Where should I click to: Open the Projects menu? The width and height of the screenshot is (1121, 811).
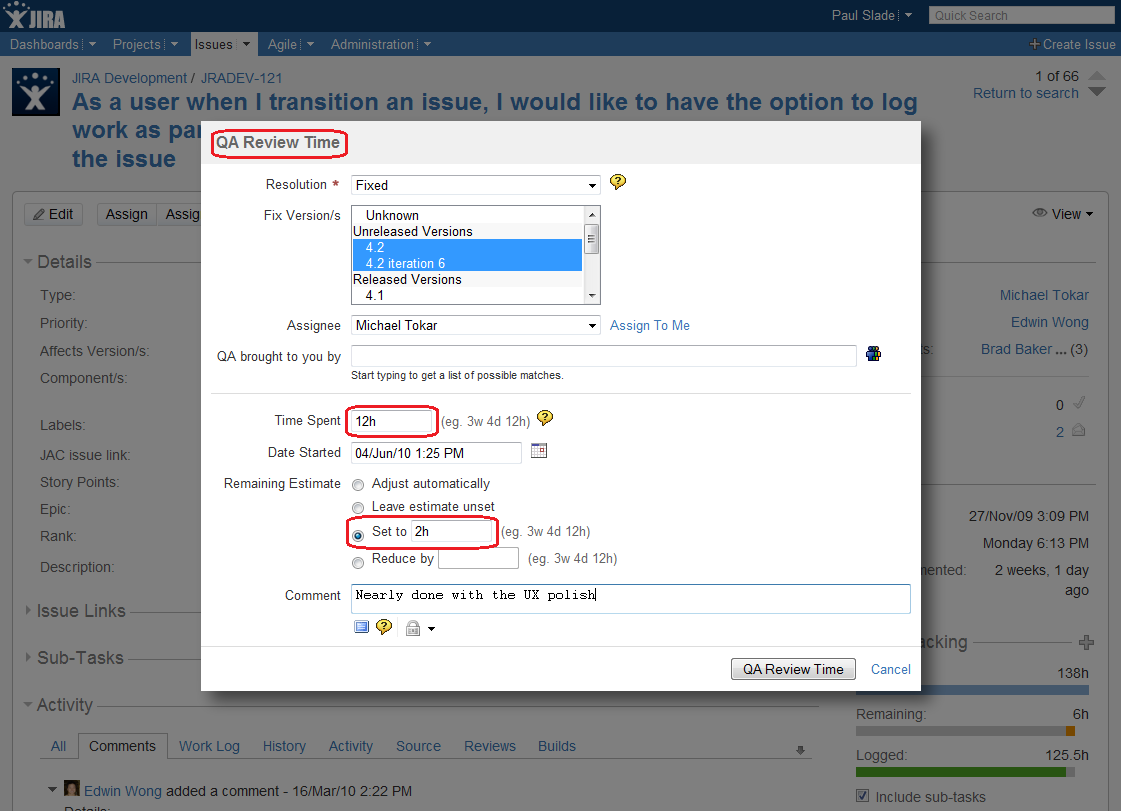coord(145,44)
